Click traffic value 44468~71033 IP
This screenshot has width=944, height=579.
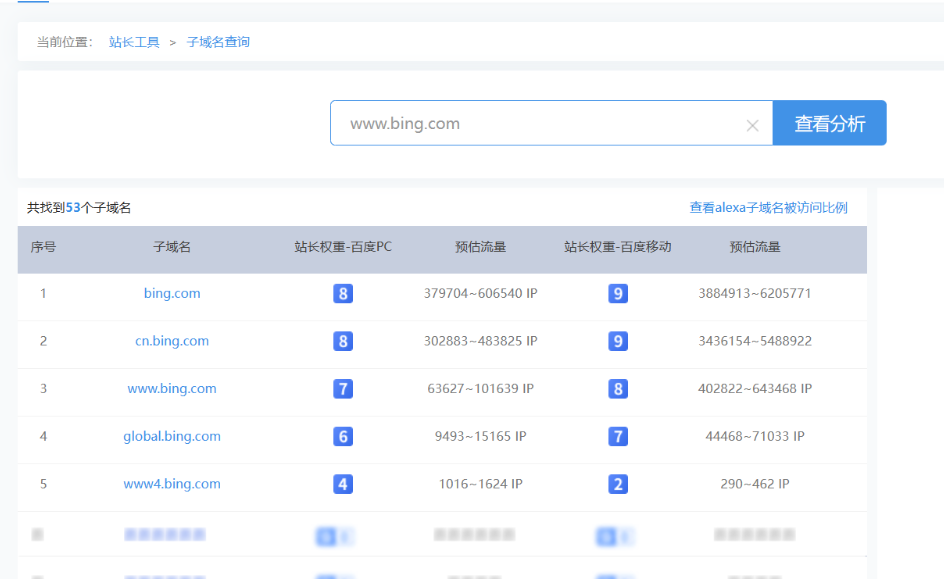pos(755,436)
